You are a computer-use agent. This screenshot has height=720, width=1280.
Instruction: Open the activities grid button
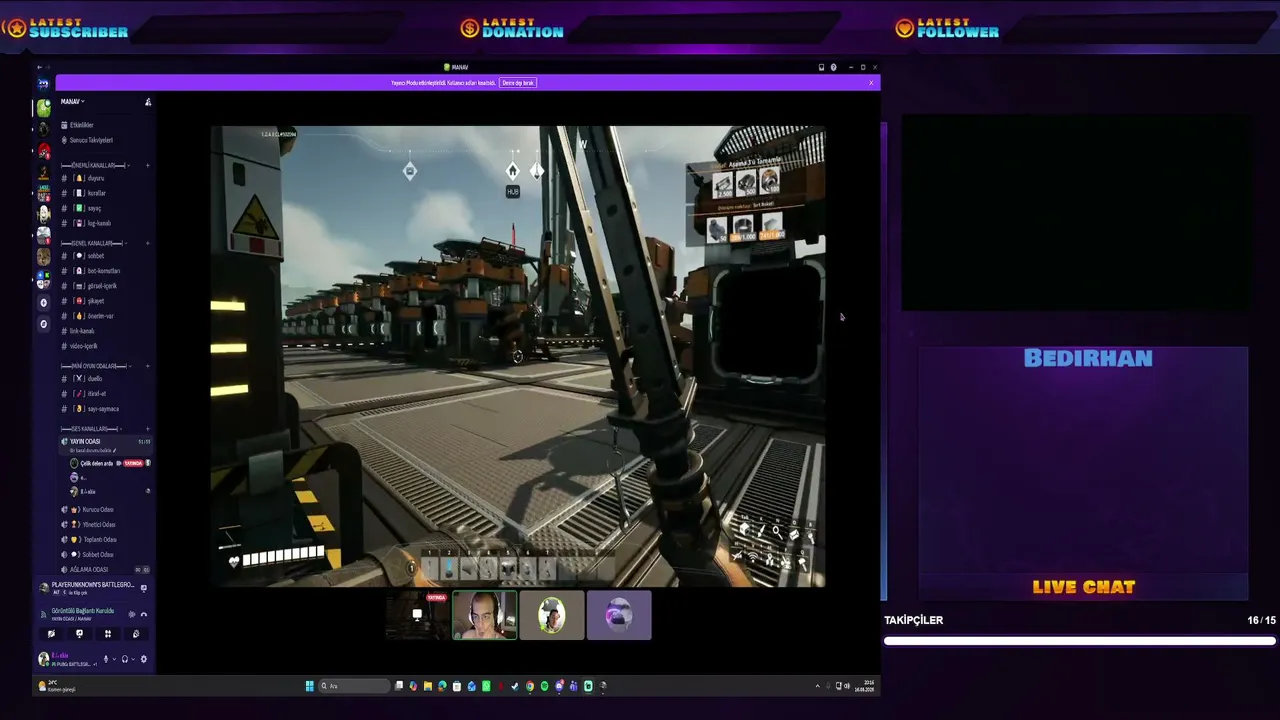(108, 634)
